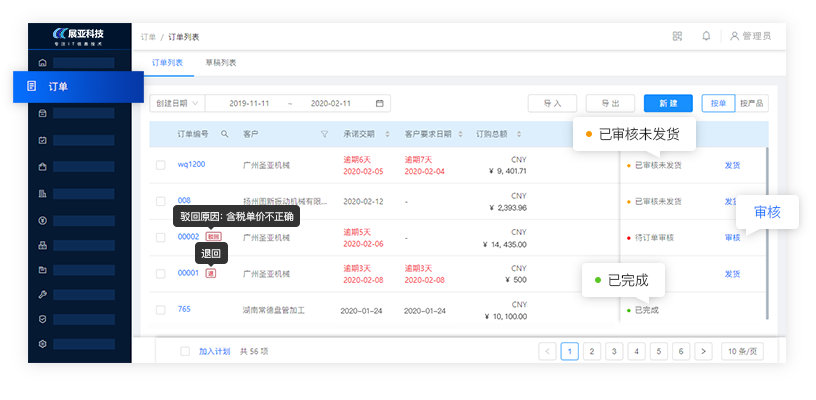The image size is (816, 400).
Task: Open the yen currency sidebar icon
Action: [43, 221]
